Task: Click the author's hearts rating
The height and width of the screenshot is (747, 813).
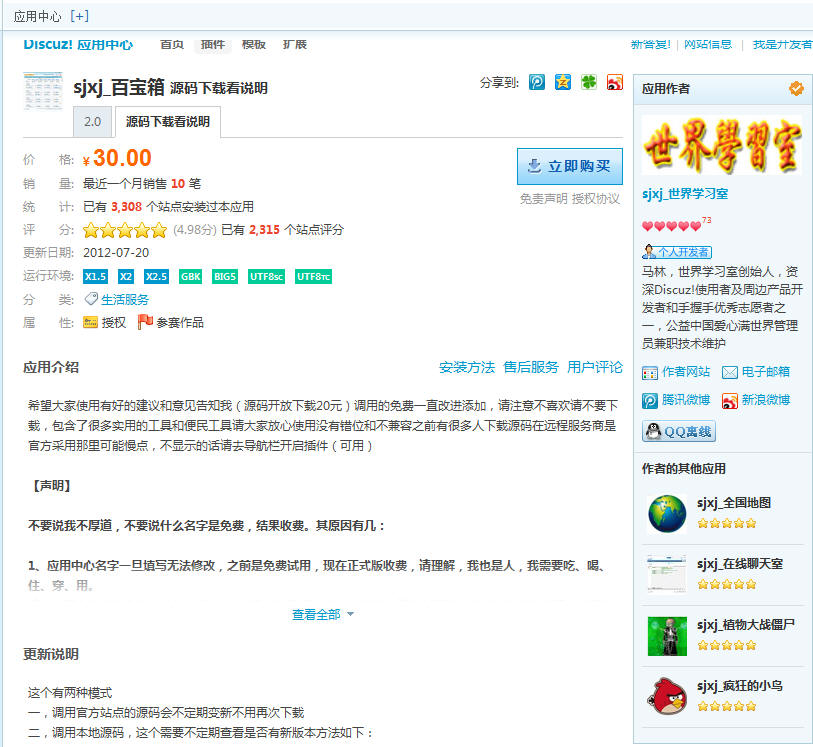Action: pyautogui.click(x=671, y=226)
